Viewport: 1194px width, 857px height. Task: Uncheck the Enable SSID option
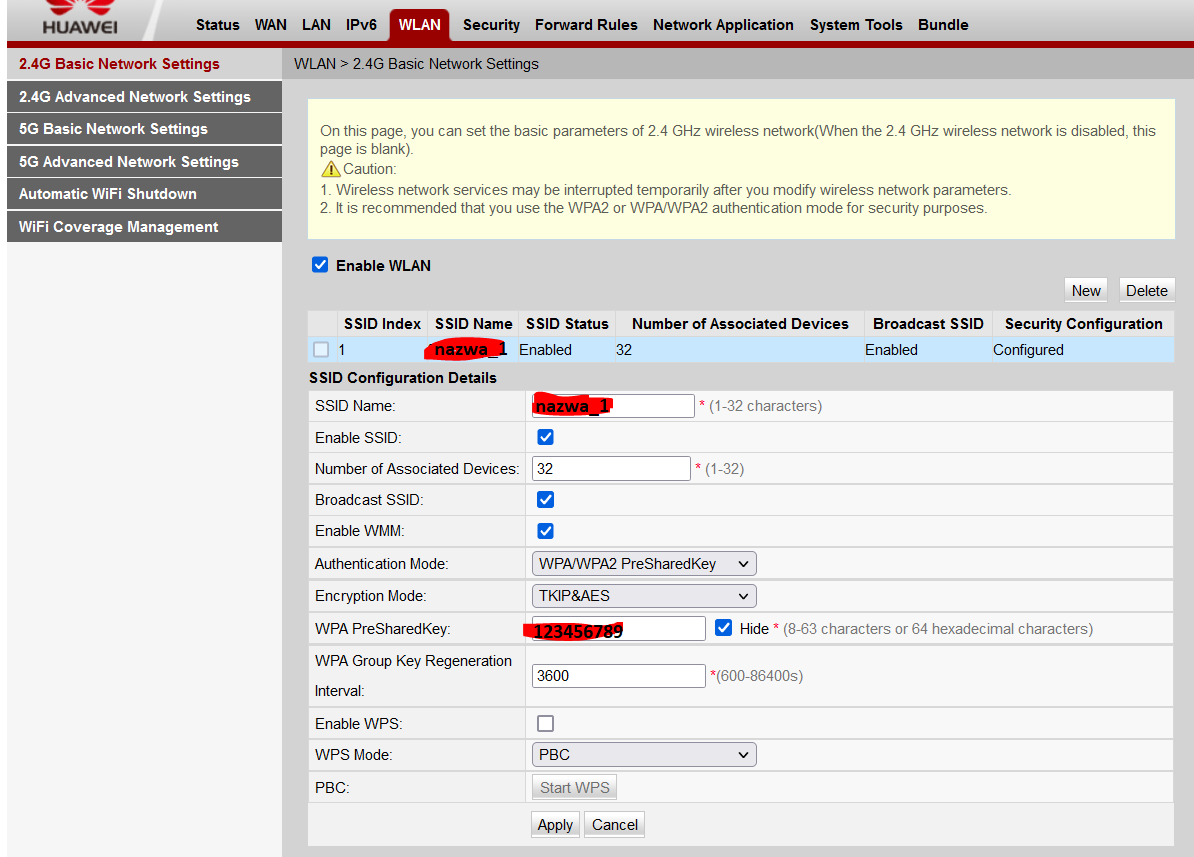coord(545,436)
